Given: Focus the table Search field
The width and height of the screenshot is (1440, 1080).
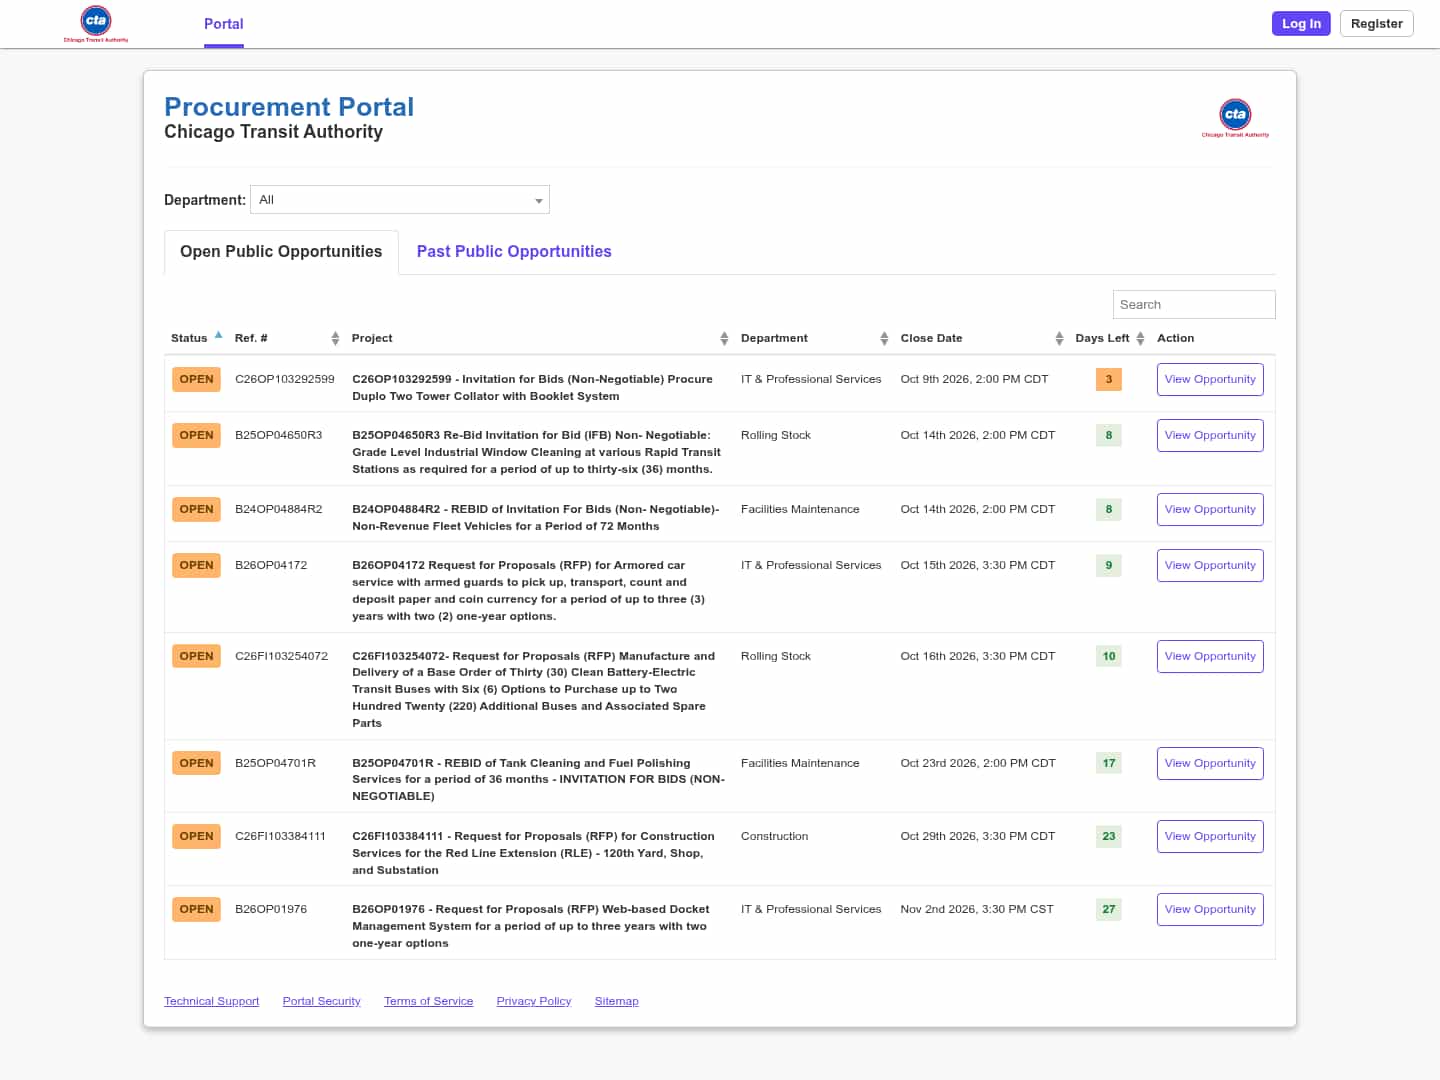Looking at the screenshot, I should [1194, 305].
